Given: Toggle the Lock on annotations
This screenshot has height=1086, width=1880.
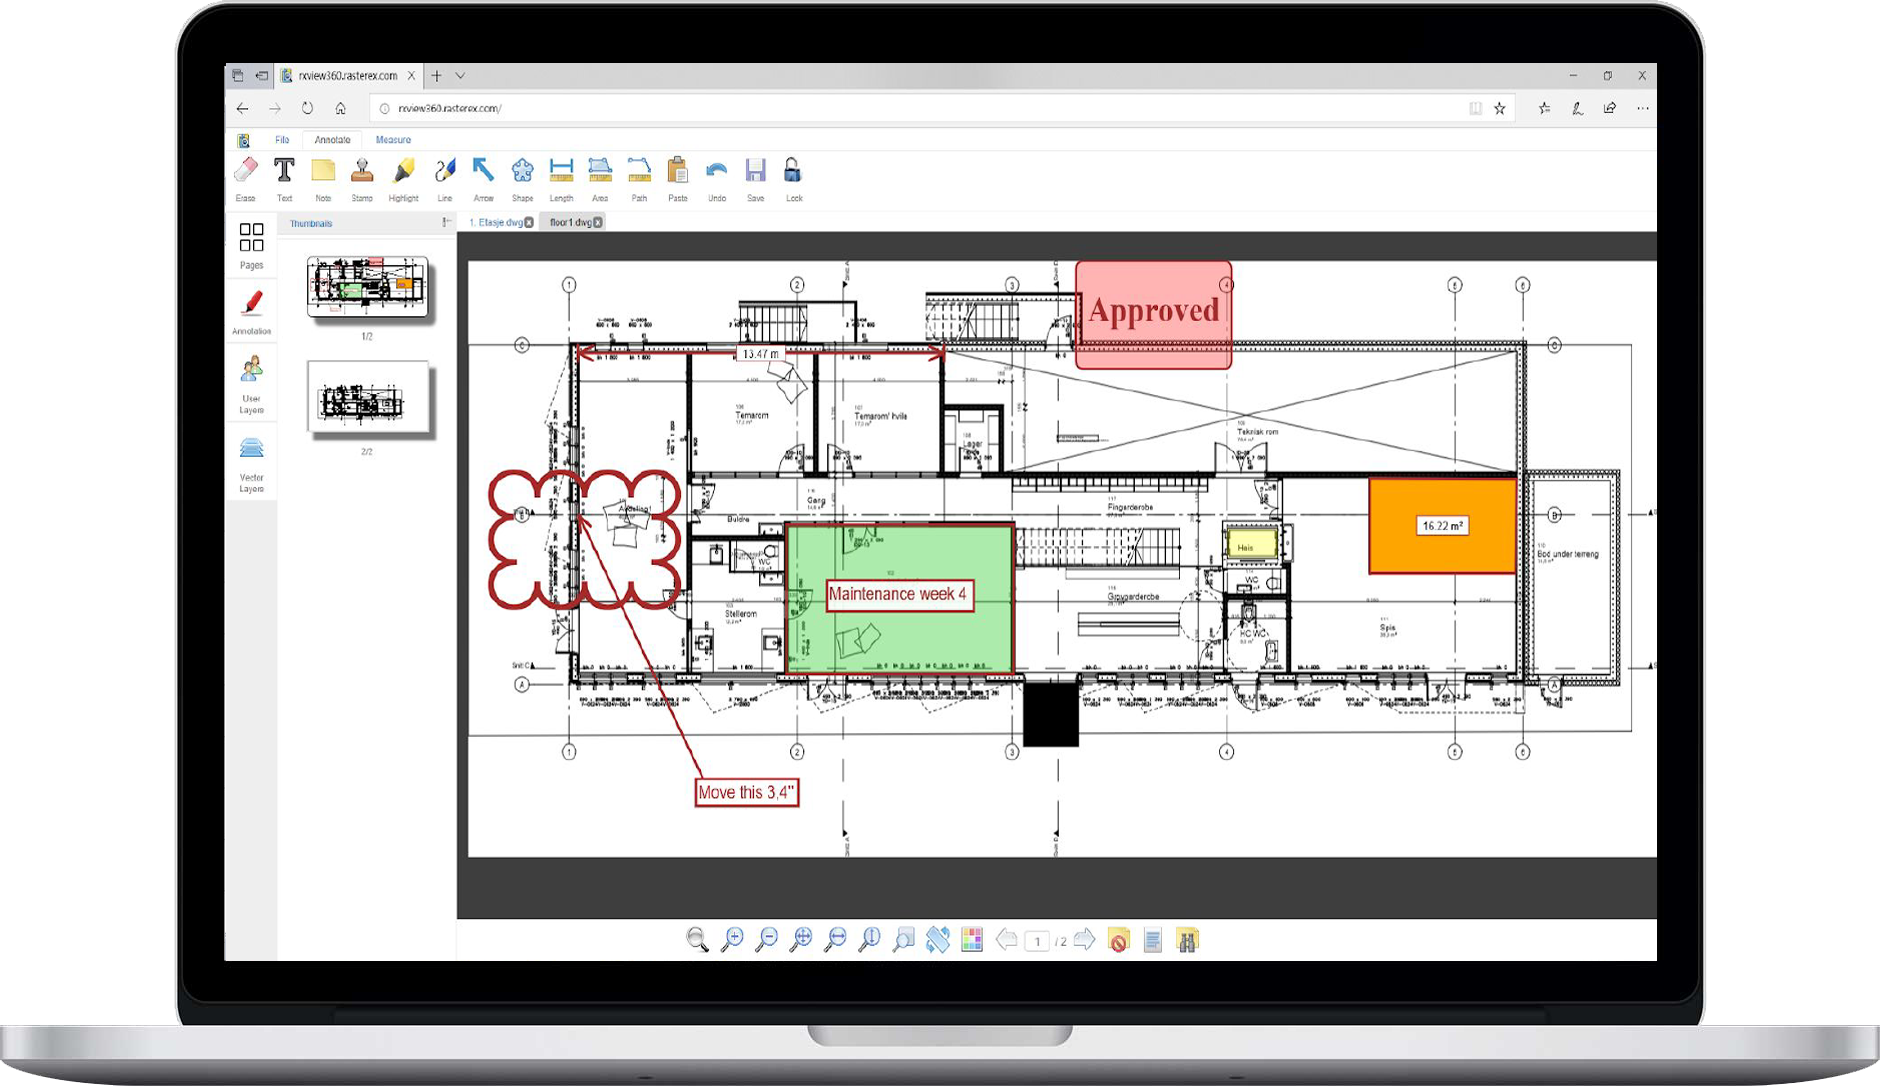Looking at the screenshot, I should pyautogui.click(x=795, y=170).
